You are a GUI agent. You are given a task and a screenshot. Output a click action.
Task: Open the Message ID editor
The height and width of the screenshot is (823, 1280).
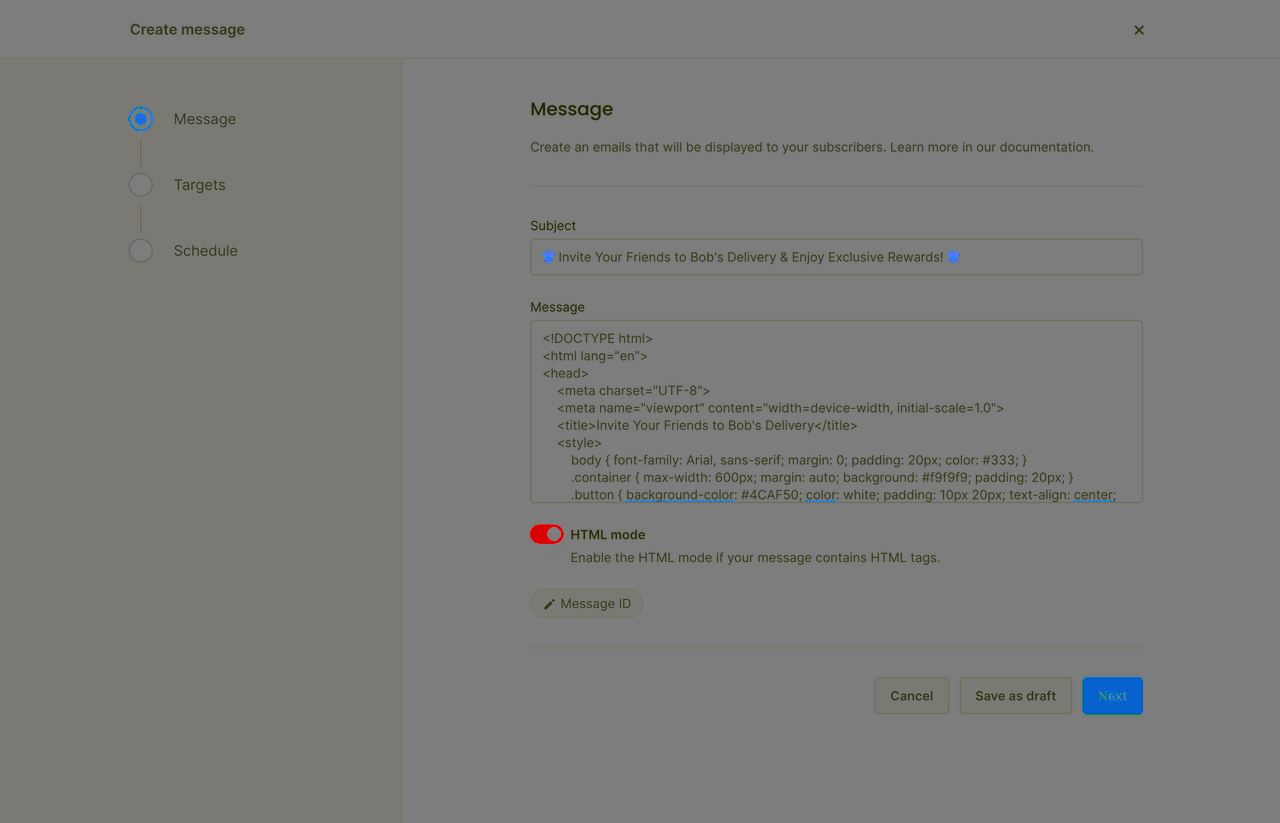586,603
